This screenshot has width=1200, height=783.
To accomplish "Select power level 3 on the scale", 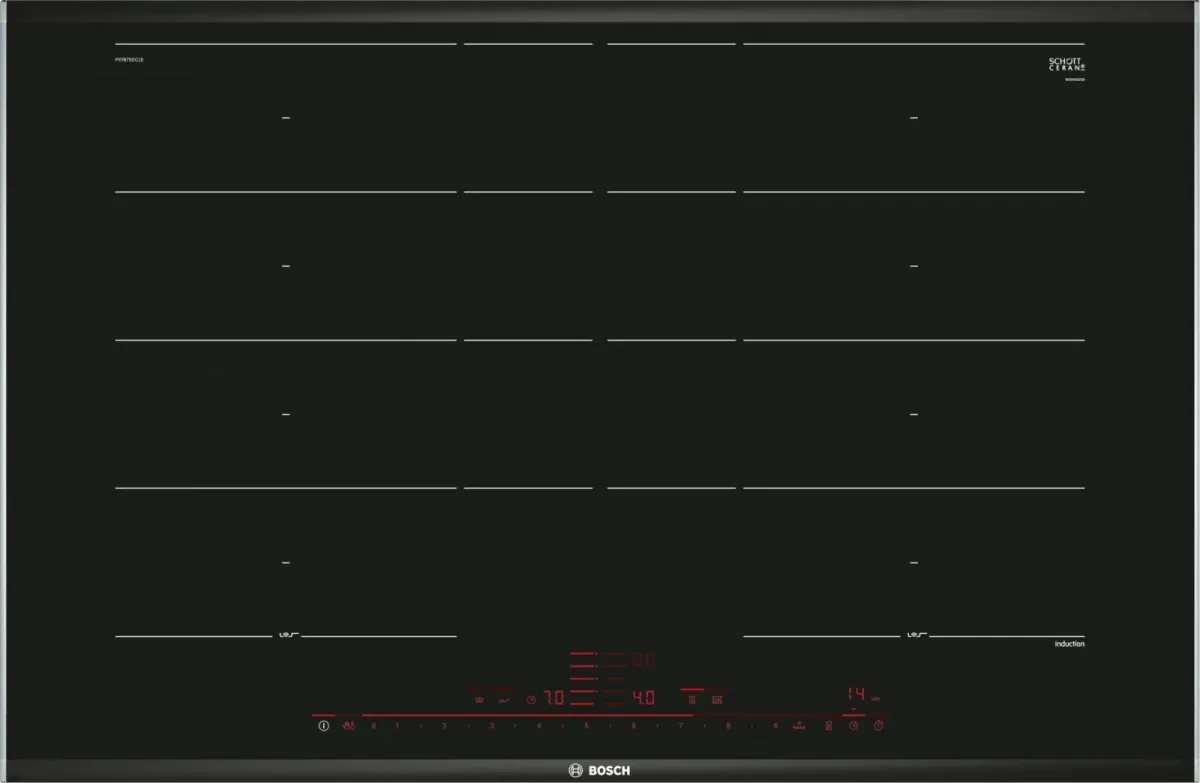I will pos(491,726).
